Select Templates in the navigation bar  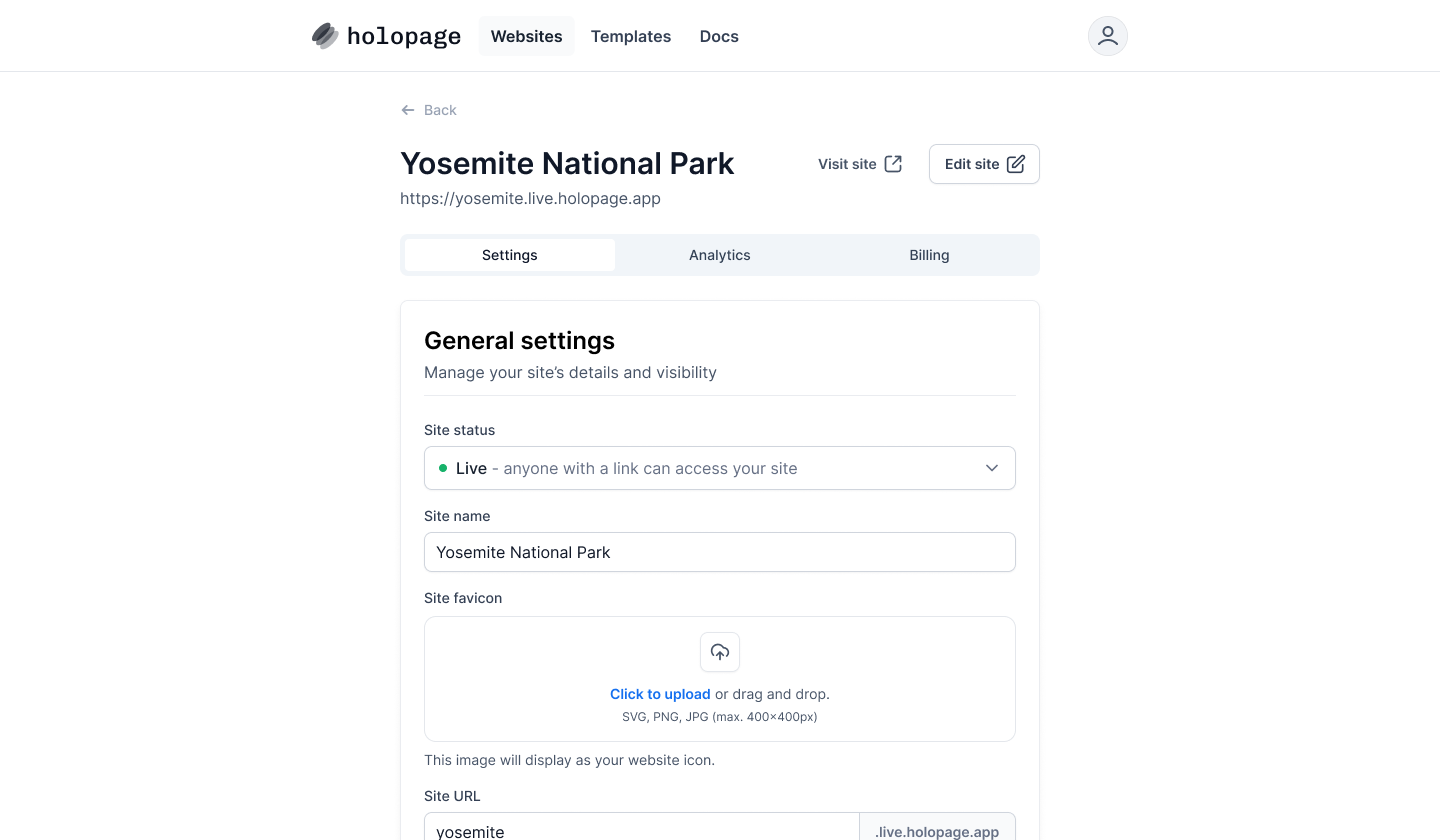pyautogui.click(x=631, y=36)
